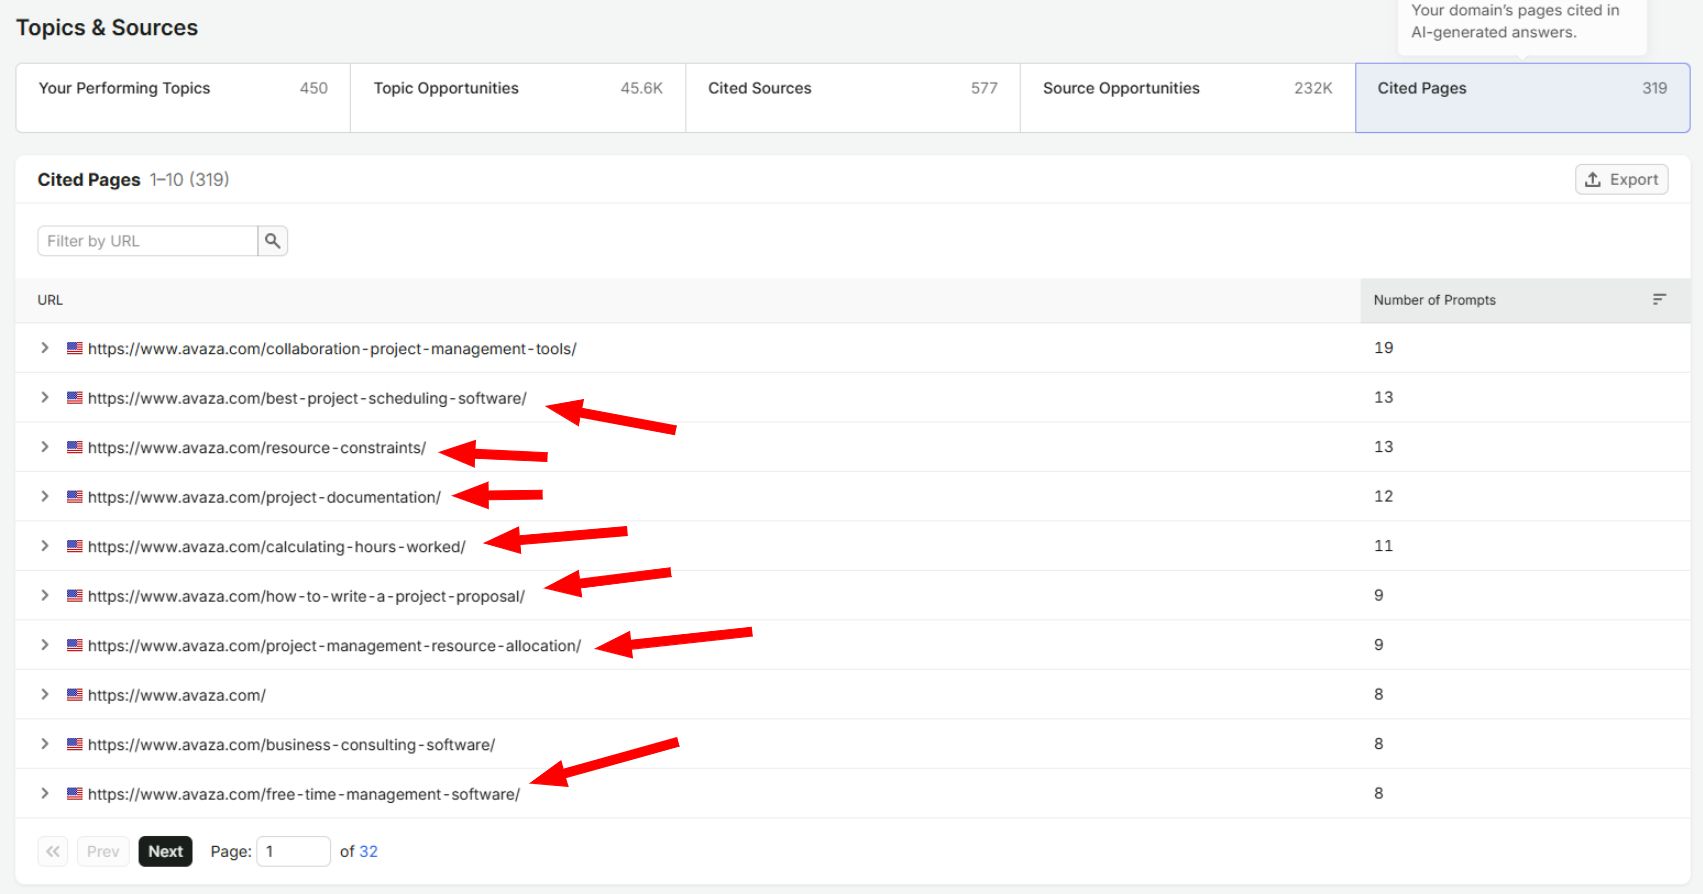Expand the avaza.com homepage row
Image resolution: width=1703 pixels, height=894 pixels.
[x=45, y=695]
